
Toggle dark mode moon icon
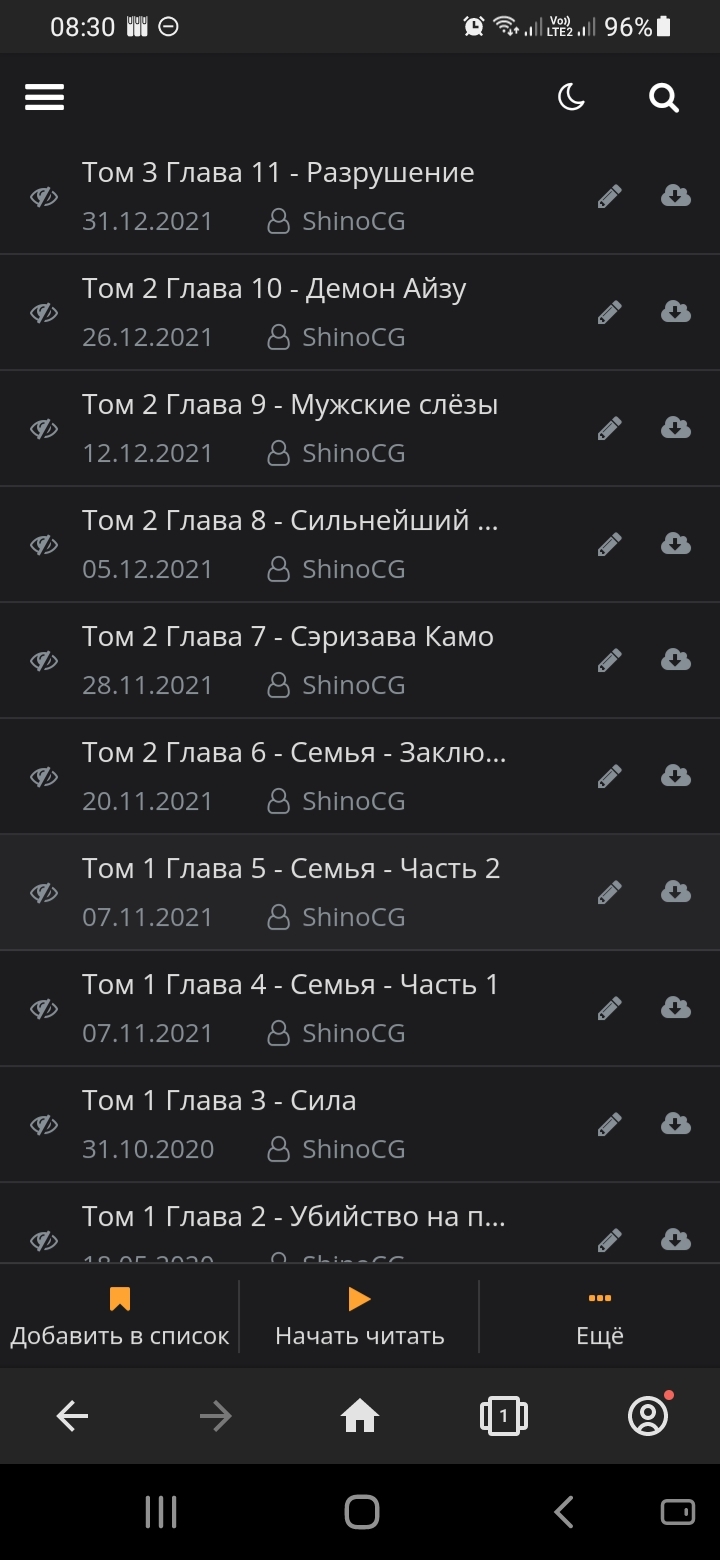pos(571,97)
